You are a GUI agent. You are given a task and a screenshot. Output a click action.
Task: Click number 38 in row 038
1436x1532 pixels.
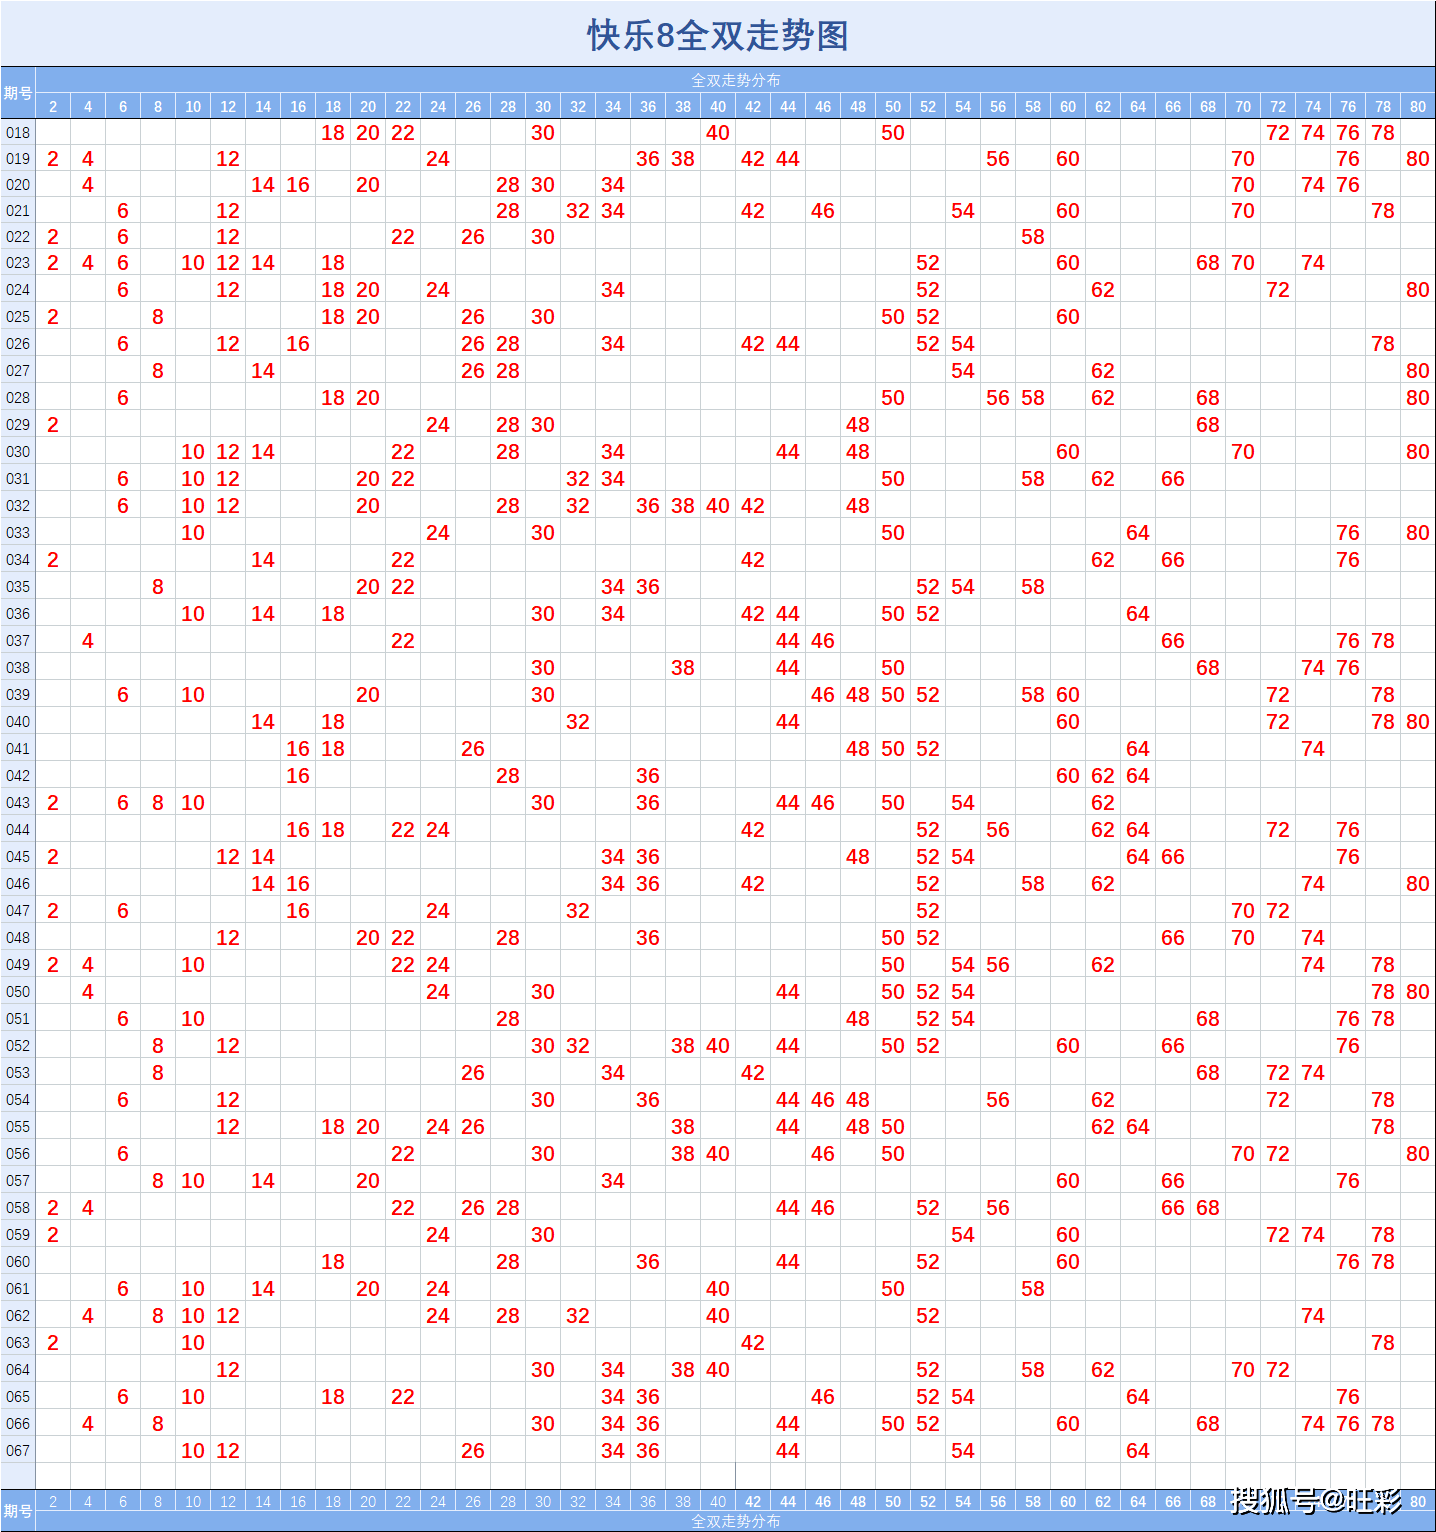click(x=683, y=668)
